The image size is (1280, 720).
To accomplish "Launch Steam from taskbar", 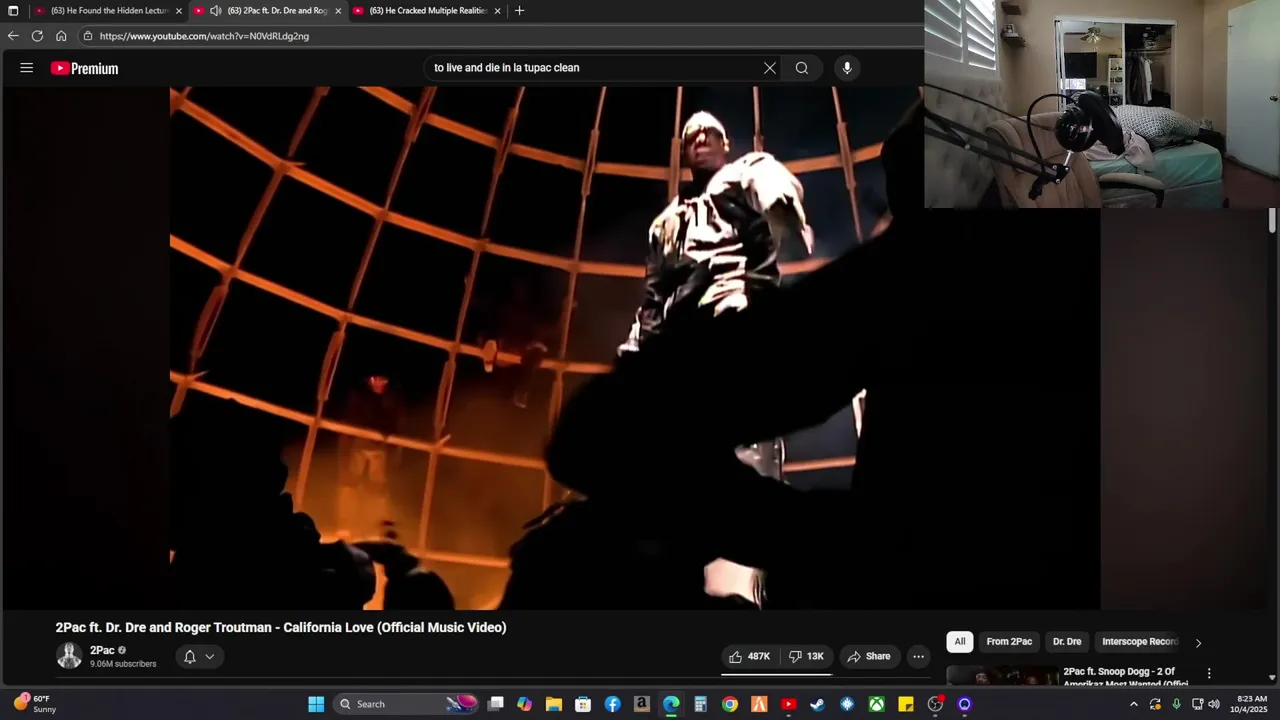I will pos(817,704).
